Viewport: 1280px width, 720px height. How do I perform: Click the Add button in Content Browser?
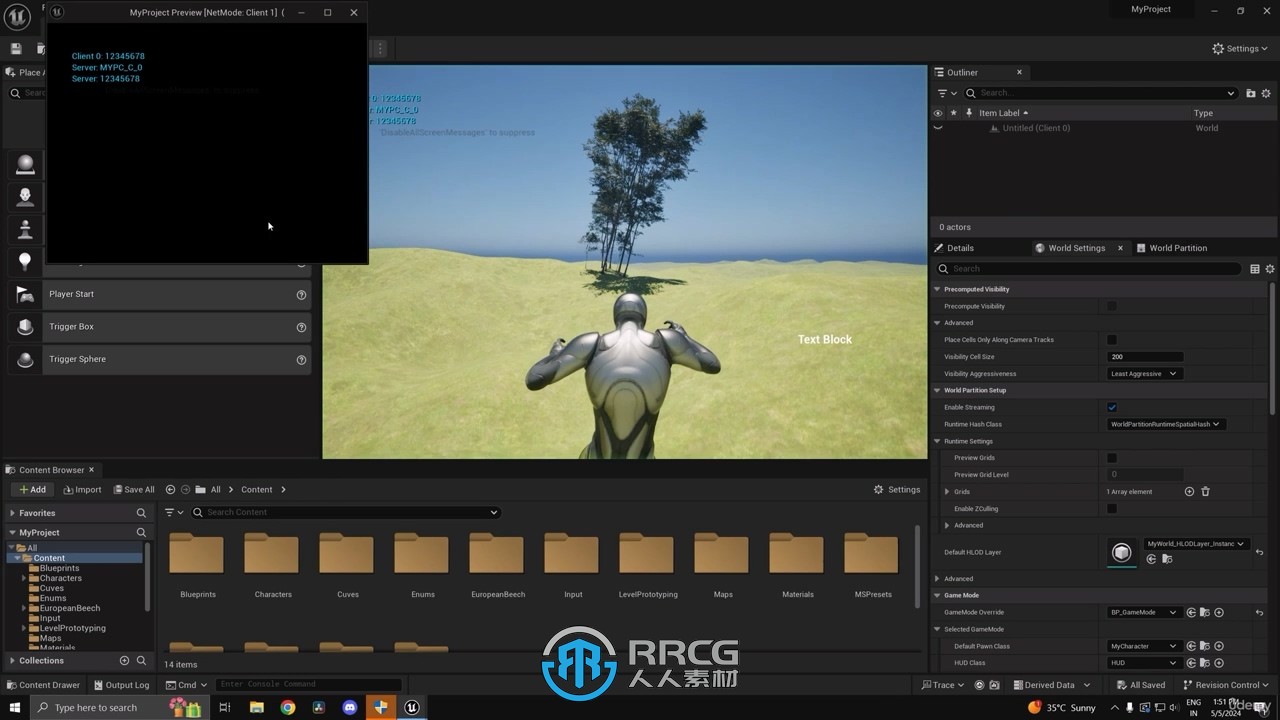click(x=32, y=490)
